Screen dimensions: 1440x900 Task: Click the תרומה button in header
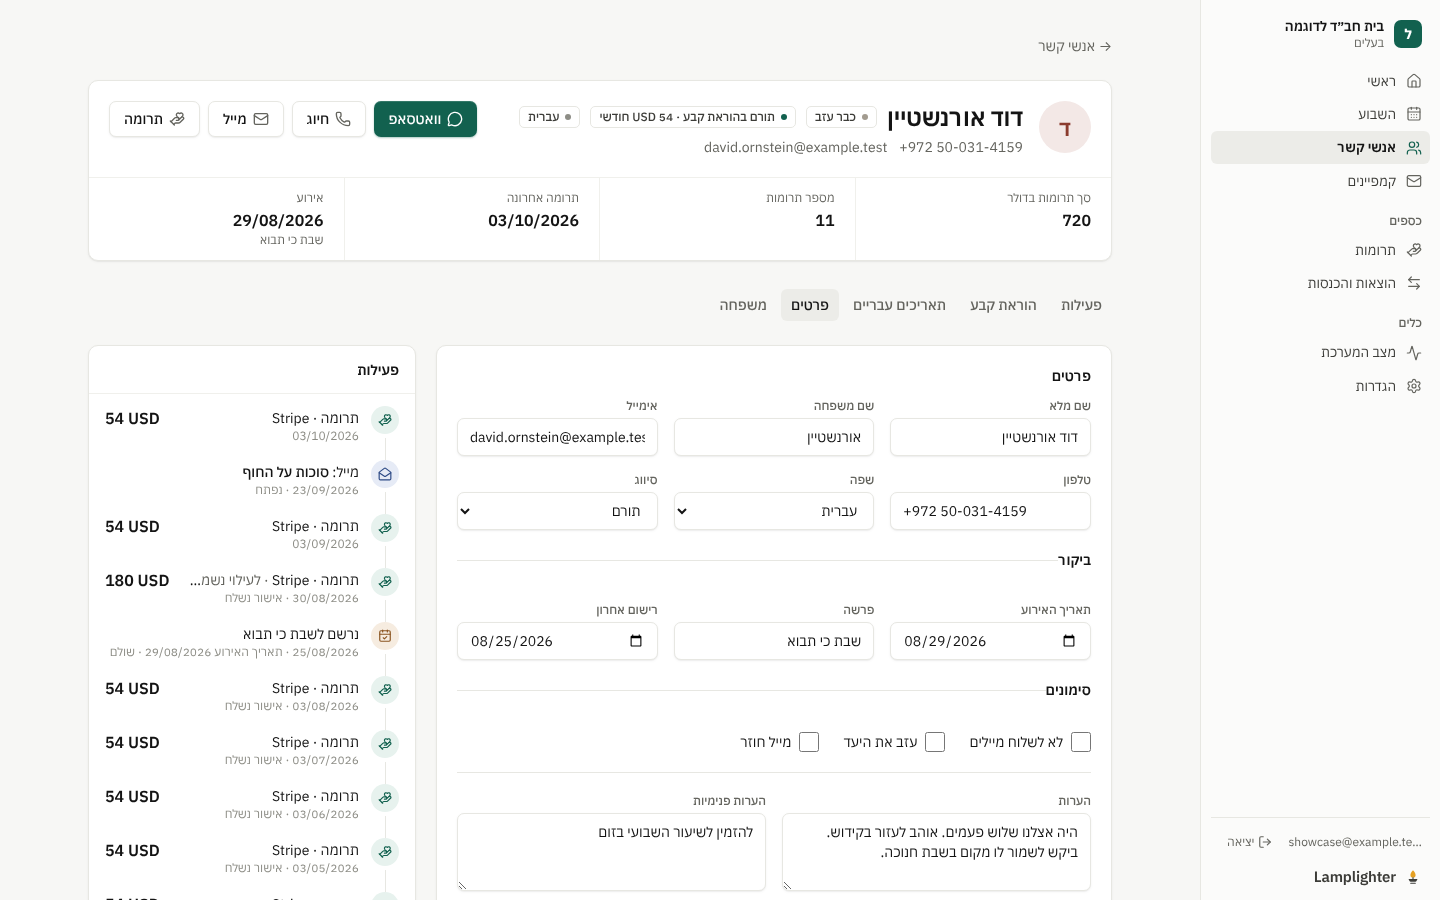(154, 119)
